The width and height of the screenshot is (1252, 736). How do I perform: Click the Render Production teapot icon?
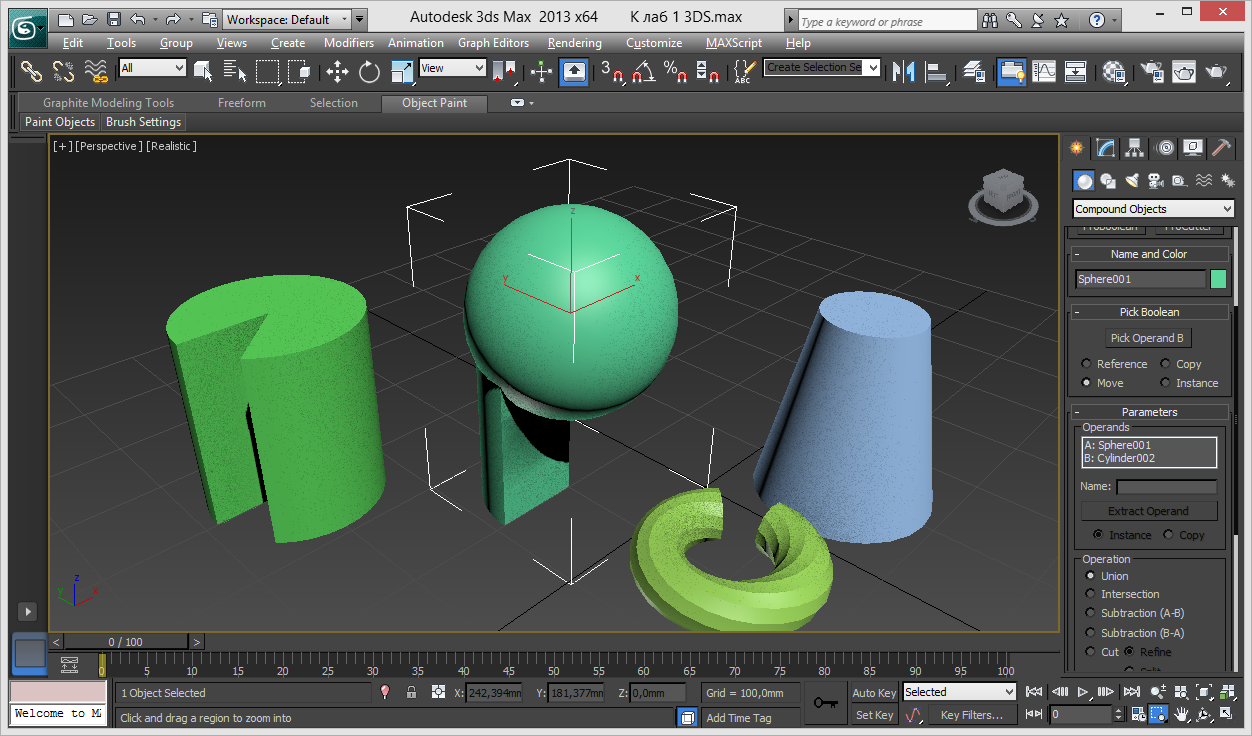tap(1217, 71)
